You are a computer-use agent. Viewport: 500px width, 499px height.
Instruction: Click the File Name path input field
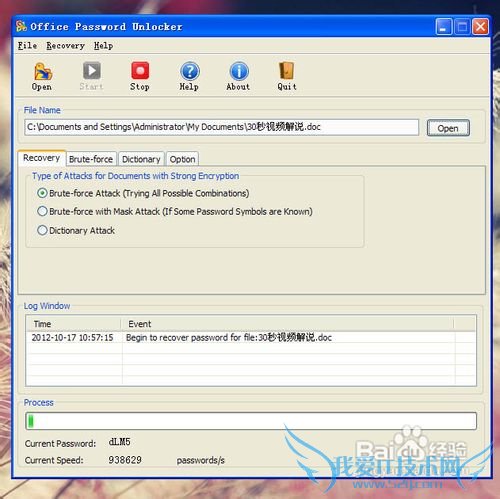click(221, 127)
